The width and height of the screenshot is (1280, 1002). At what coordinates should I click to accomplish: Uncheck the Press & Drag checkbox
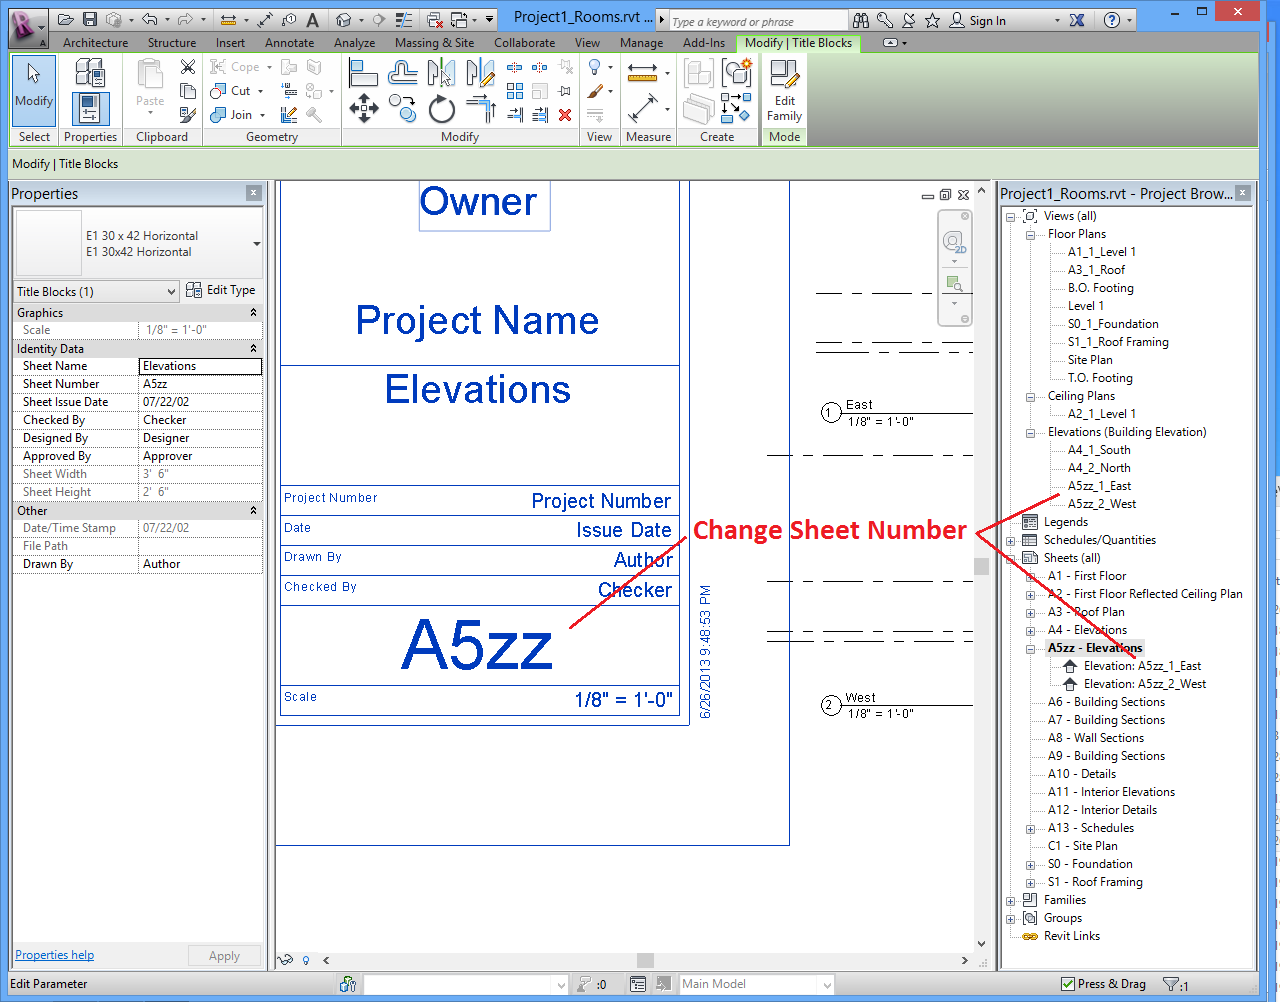[1068, 984]
